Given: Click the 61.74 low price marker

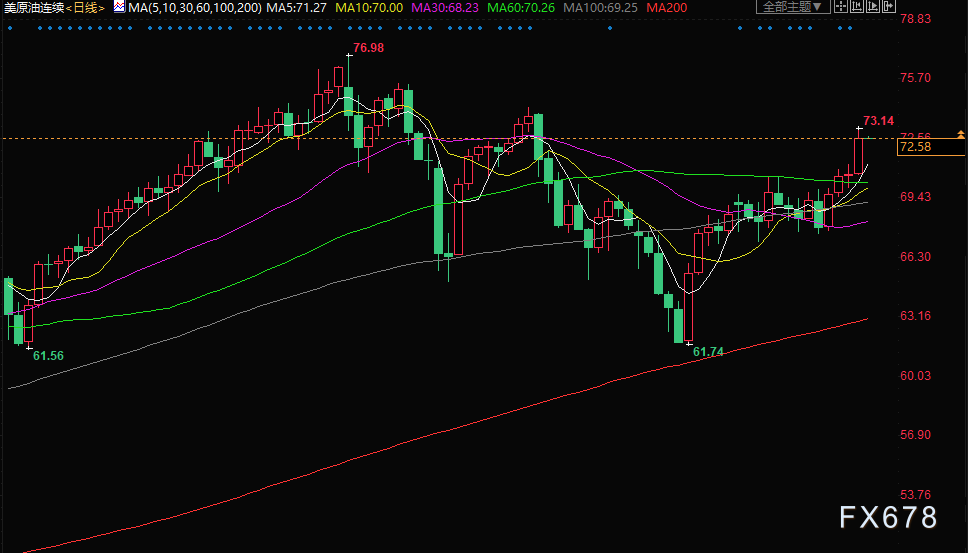Looking at the screenshot, I should (708, 352).
